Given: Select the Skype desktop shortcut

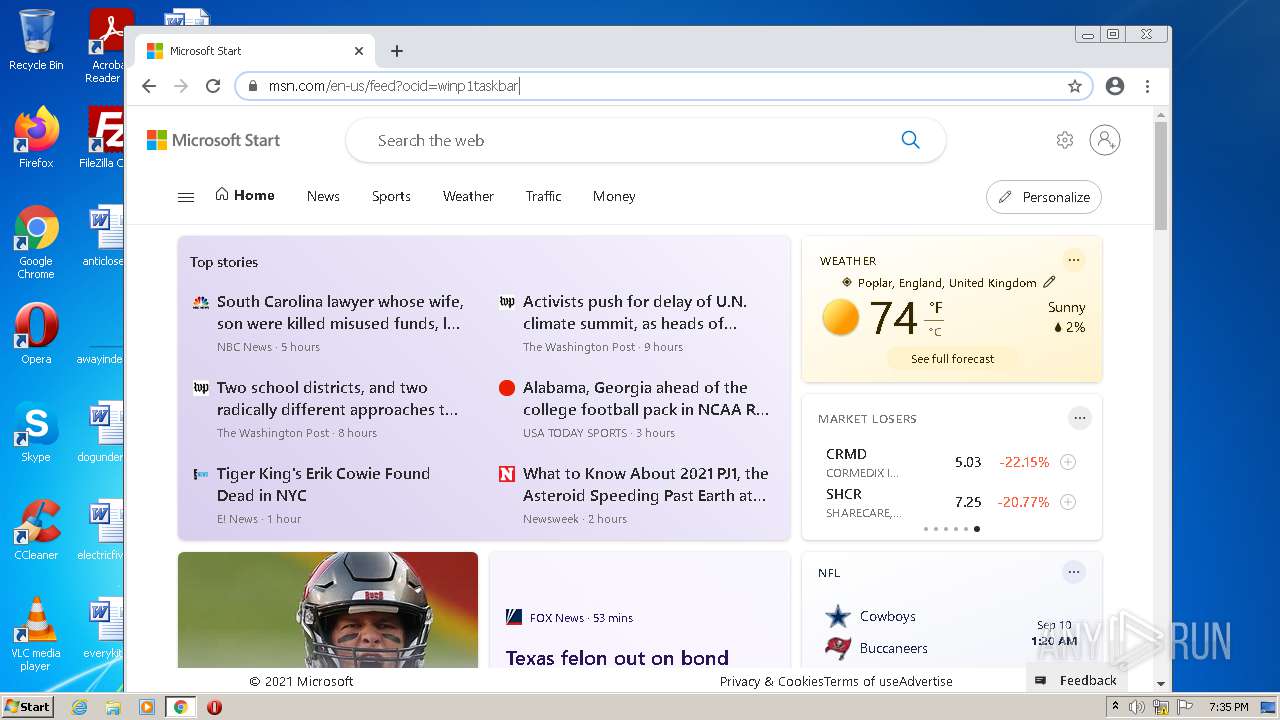Looking at the screenshot, I should (36, 432).
